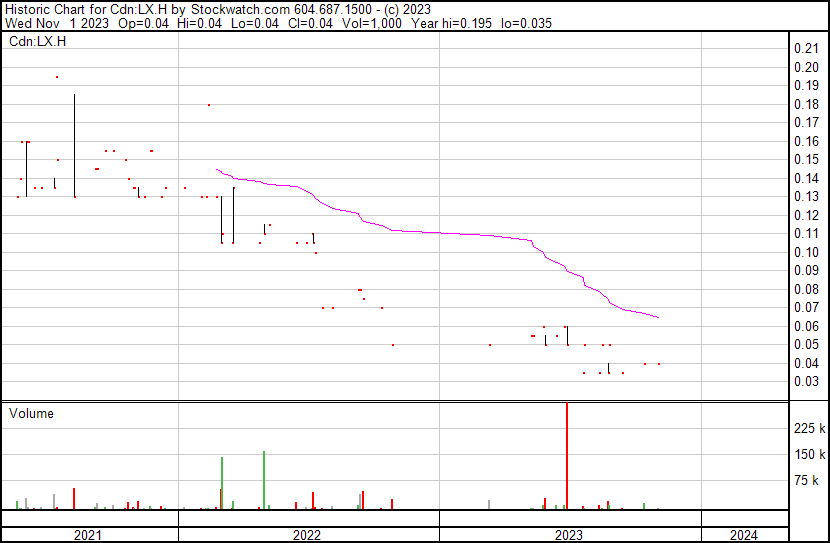Click the 'Cdn:LX.H' symbol label in chart
This screenshot has height=543, width=830.
tap(38, 41)
